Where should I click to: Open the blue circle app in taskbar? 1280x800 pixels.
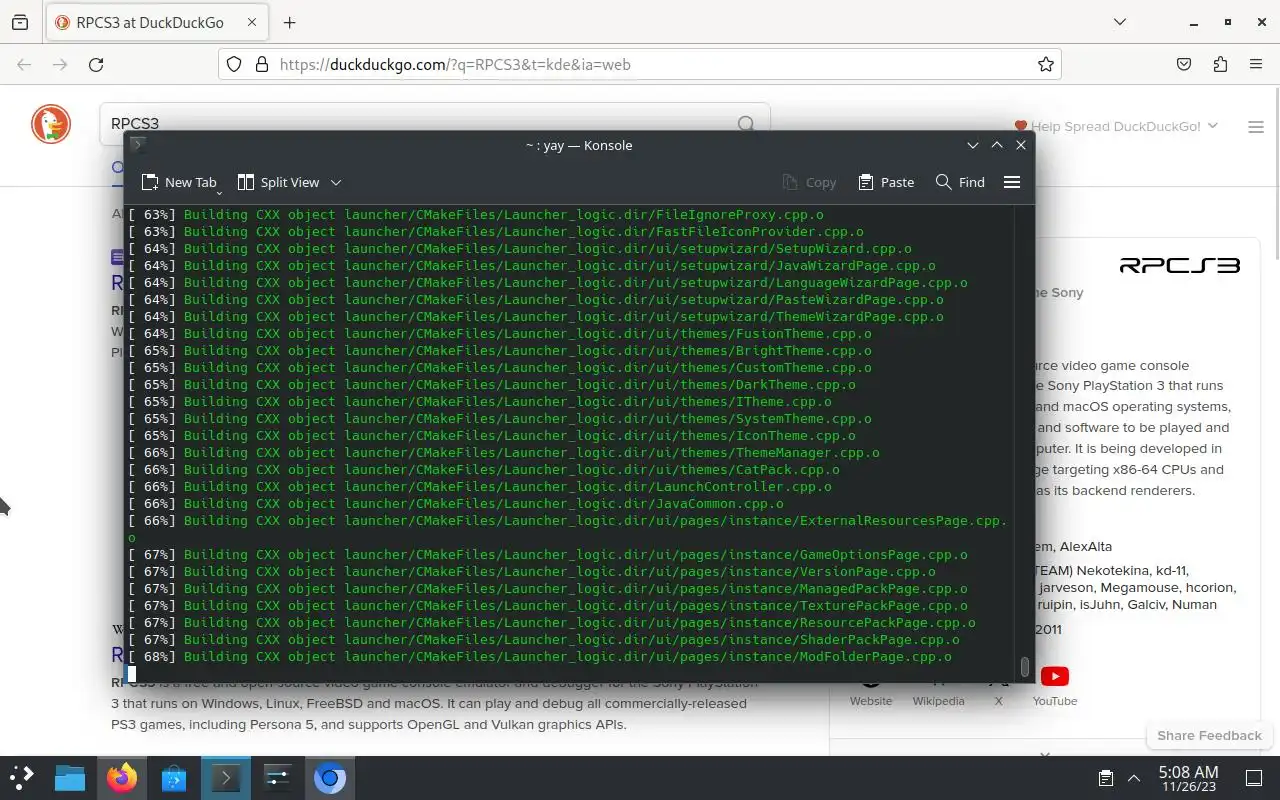pyautogui.click(x=330, y=778)
